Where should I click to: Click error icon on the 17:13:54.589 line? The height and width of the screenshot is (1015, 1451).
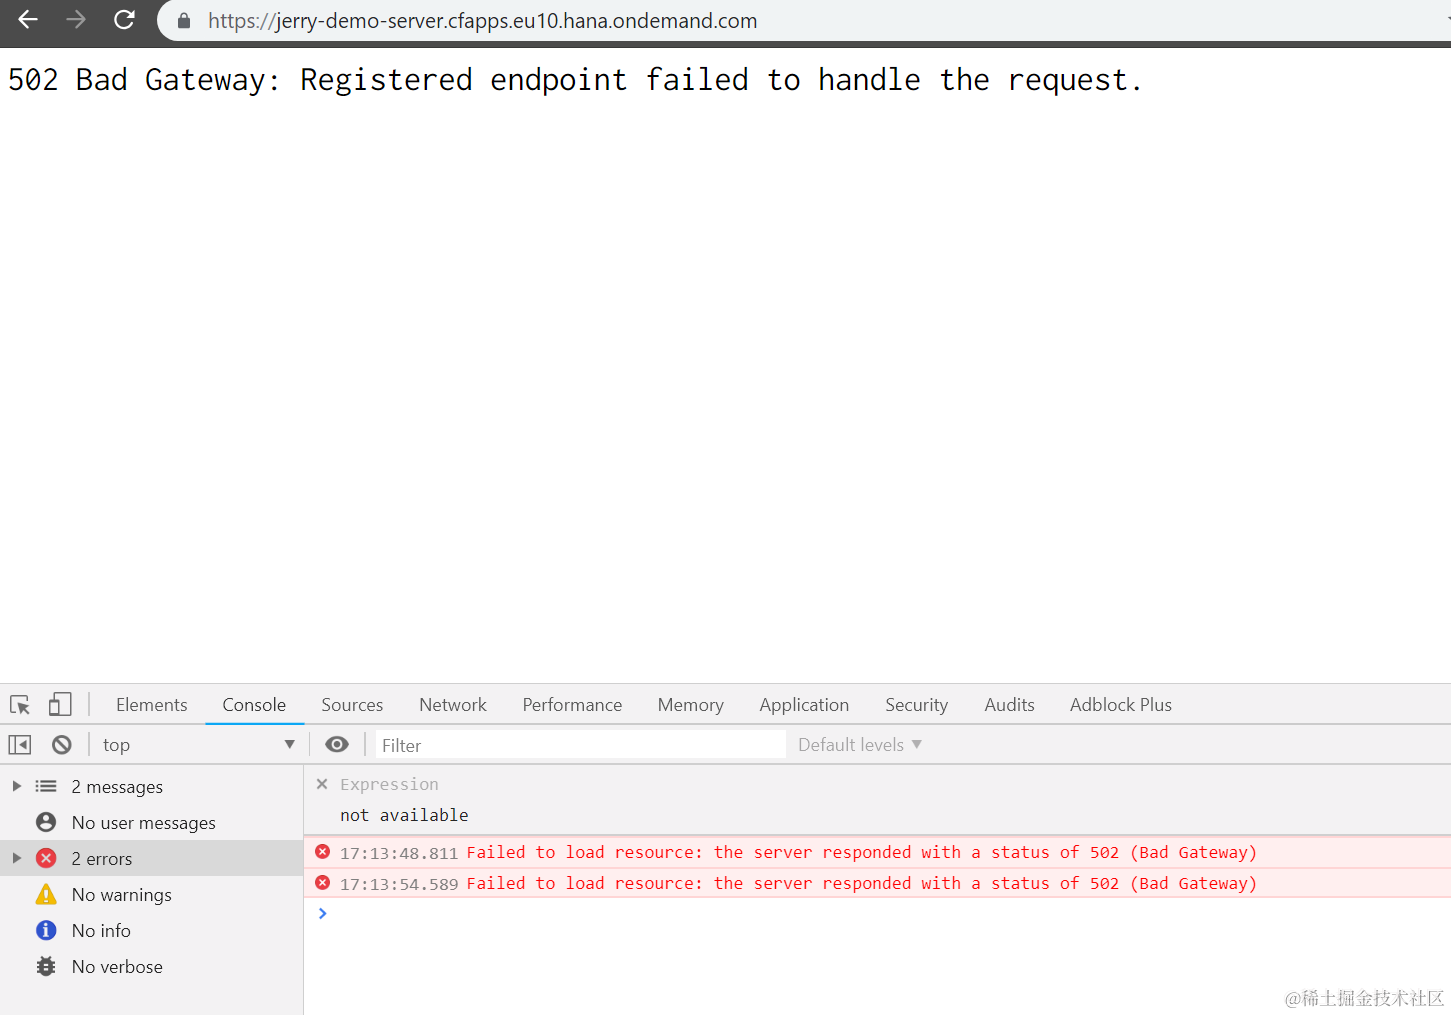click(322, 882)
